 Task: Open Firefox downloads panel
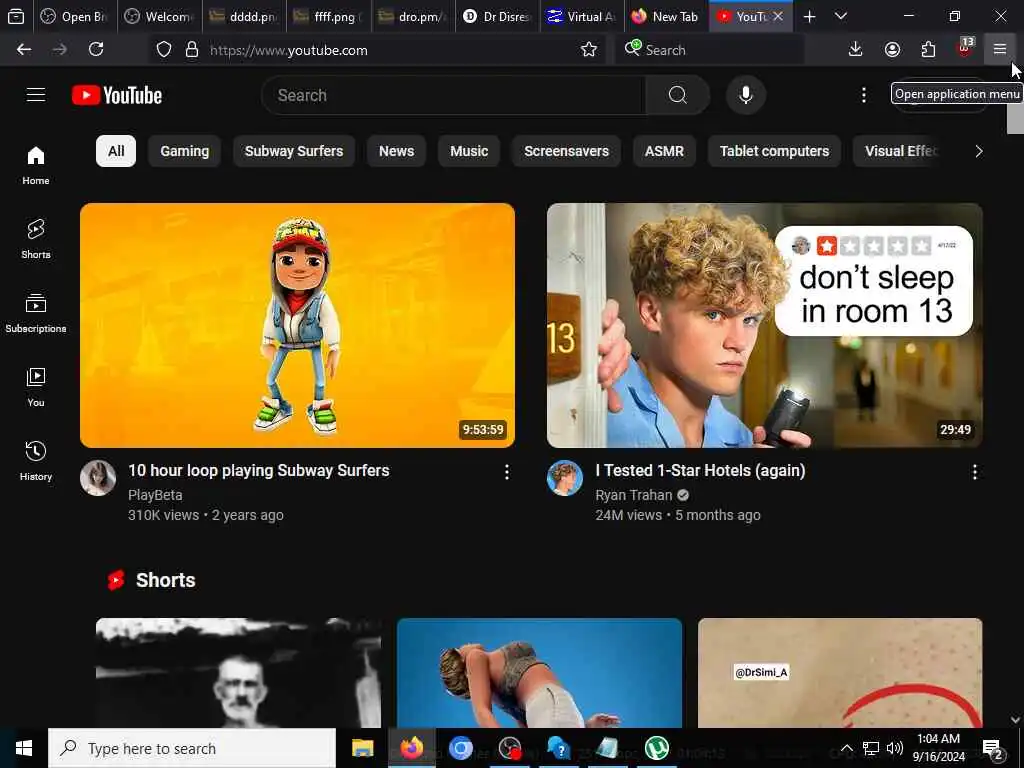pos(855,50)
